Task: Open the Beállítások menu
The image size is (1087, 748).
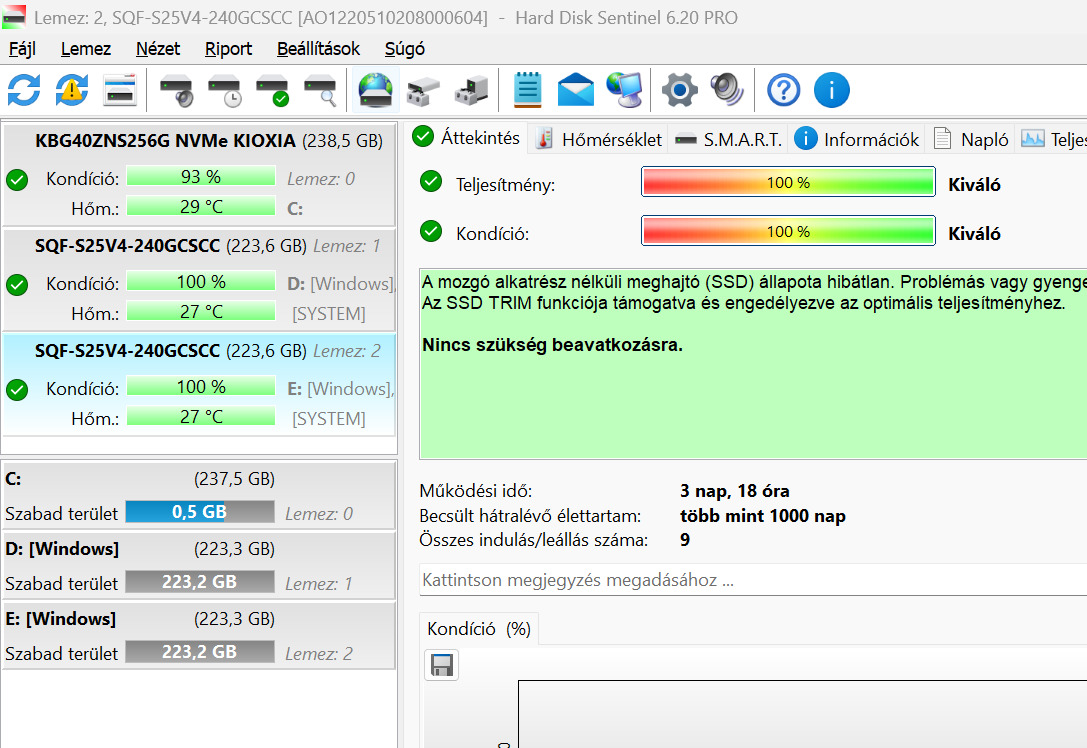Action: 318,49
